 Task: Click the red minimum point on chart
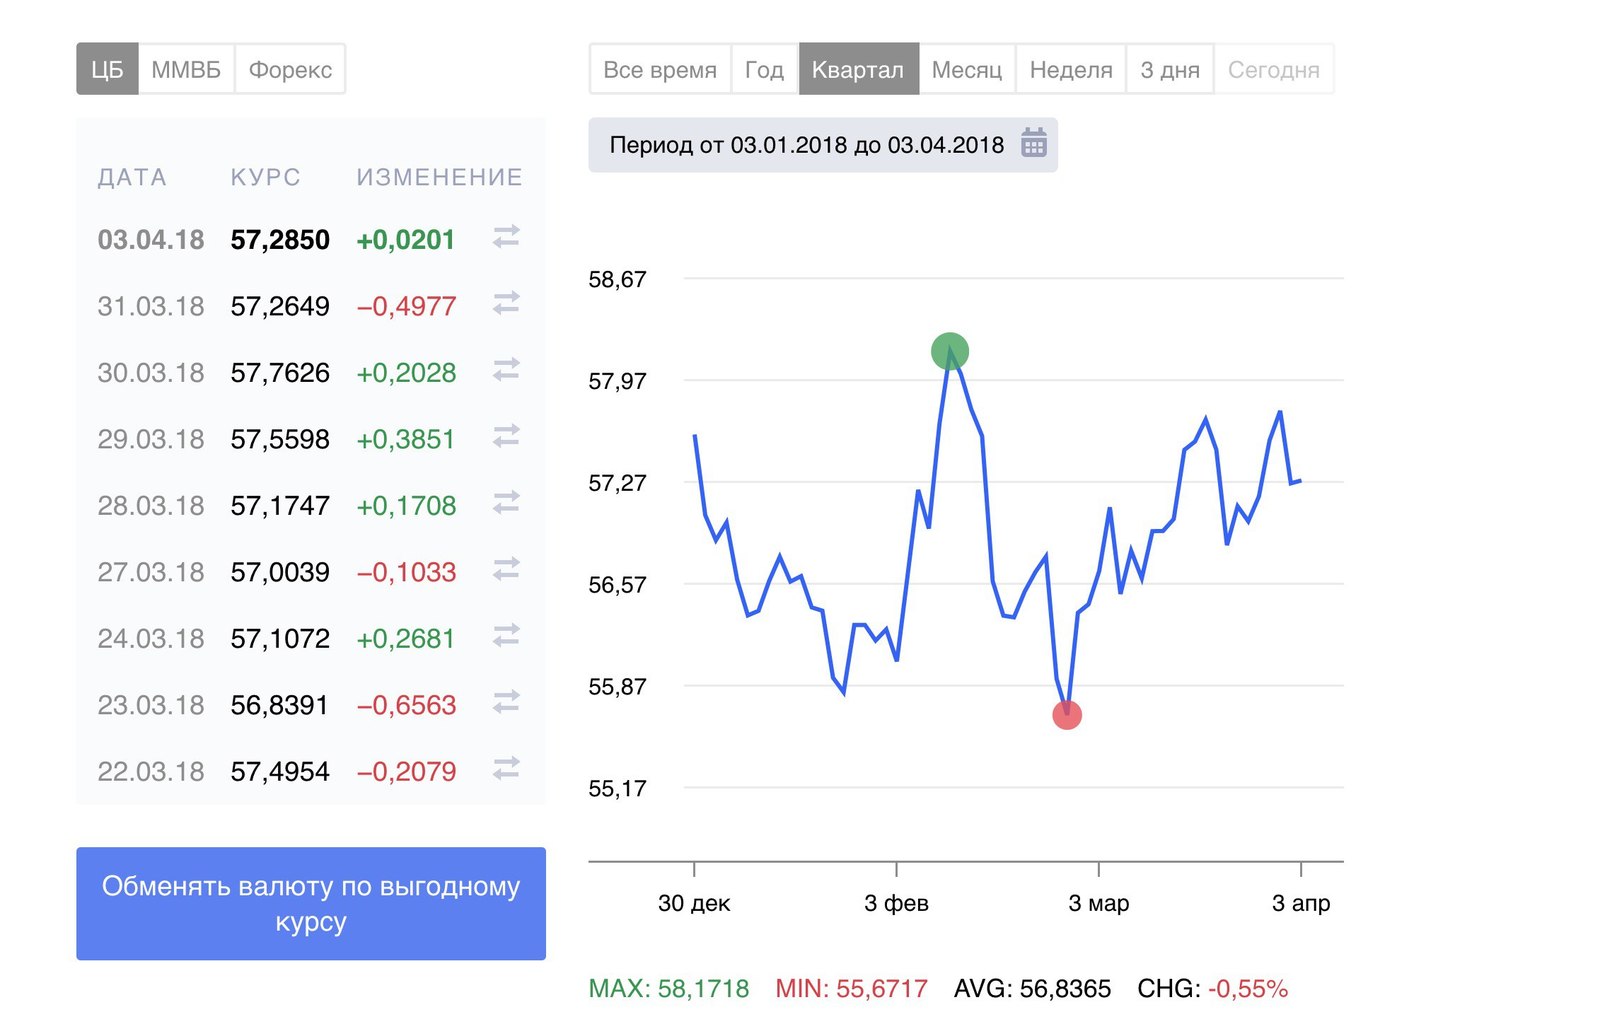coord(1067,715)
